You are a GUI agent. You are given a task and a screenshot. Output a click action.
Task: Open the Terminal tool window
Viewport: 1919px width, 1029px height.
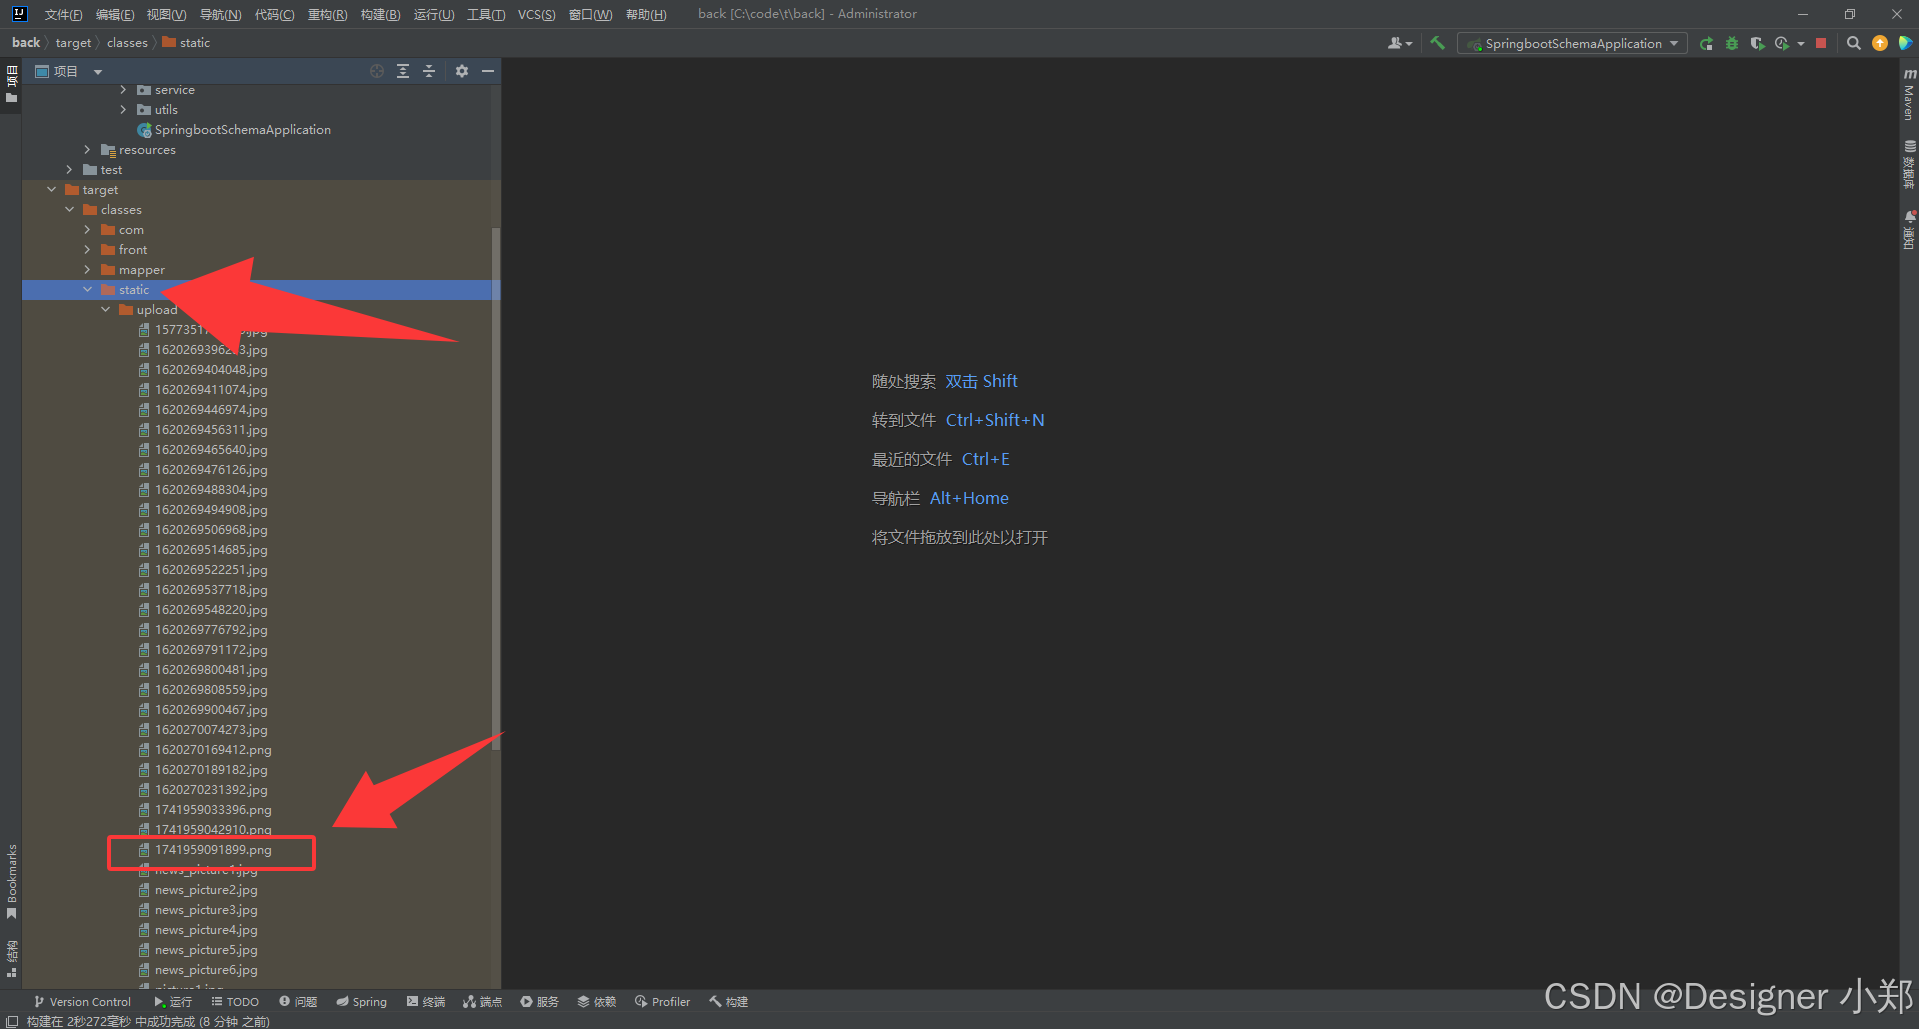pyautogui.click(x=426, y=1001)
